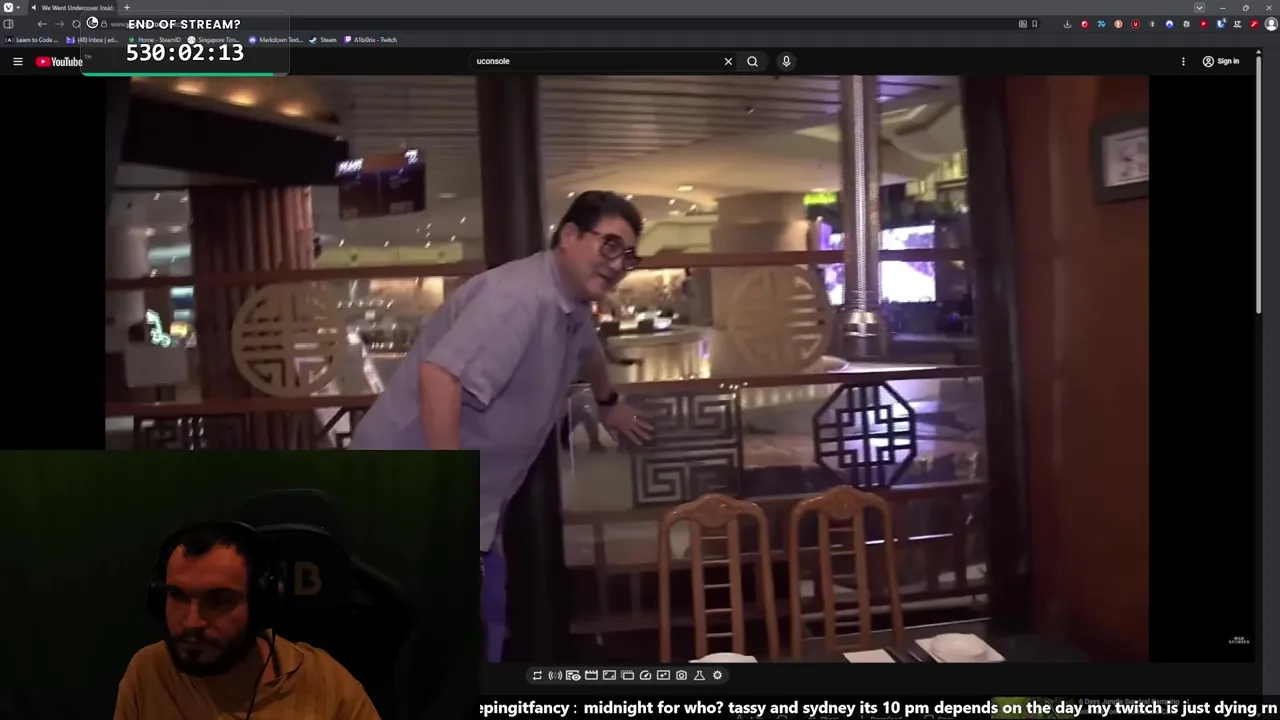
Task: Open YouTube settings three-dot menu
Action: click(x=1183, y=61)
